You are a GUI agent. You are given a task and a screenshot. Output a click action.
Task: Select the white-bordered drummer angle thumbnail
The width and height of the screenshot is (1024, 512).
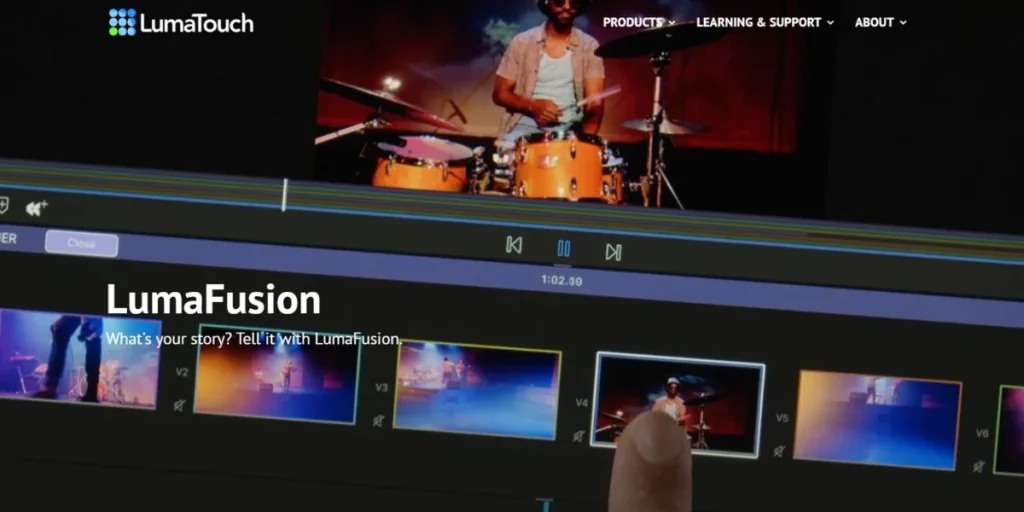pos(677,404)
